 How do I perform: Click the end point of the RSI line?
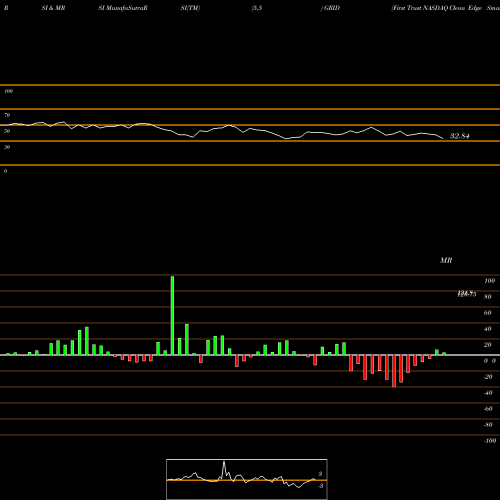point(443,139)
